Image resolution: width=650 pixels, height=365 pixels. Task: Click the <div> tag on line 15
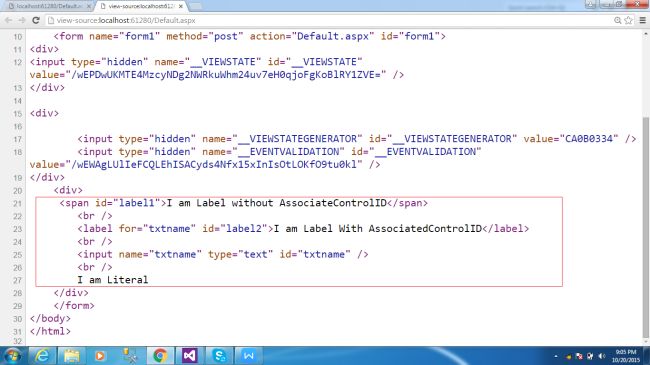click(44, 114)
